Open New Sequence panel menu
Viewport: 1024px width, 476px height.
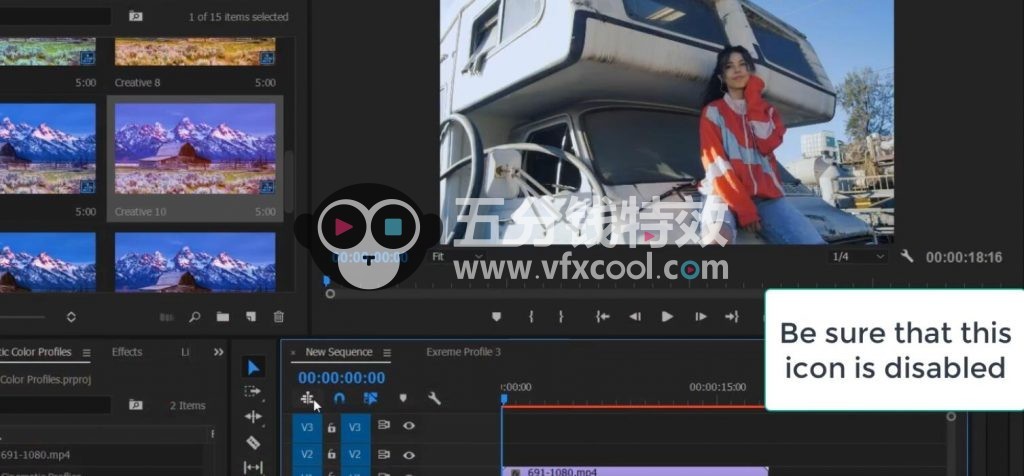(x=387, y=353)
